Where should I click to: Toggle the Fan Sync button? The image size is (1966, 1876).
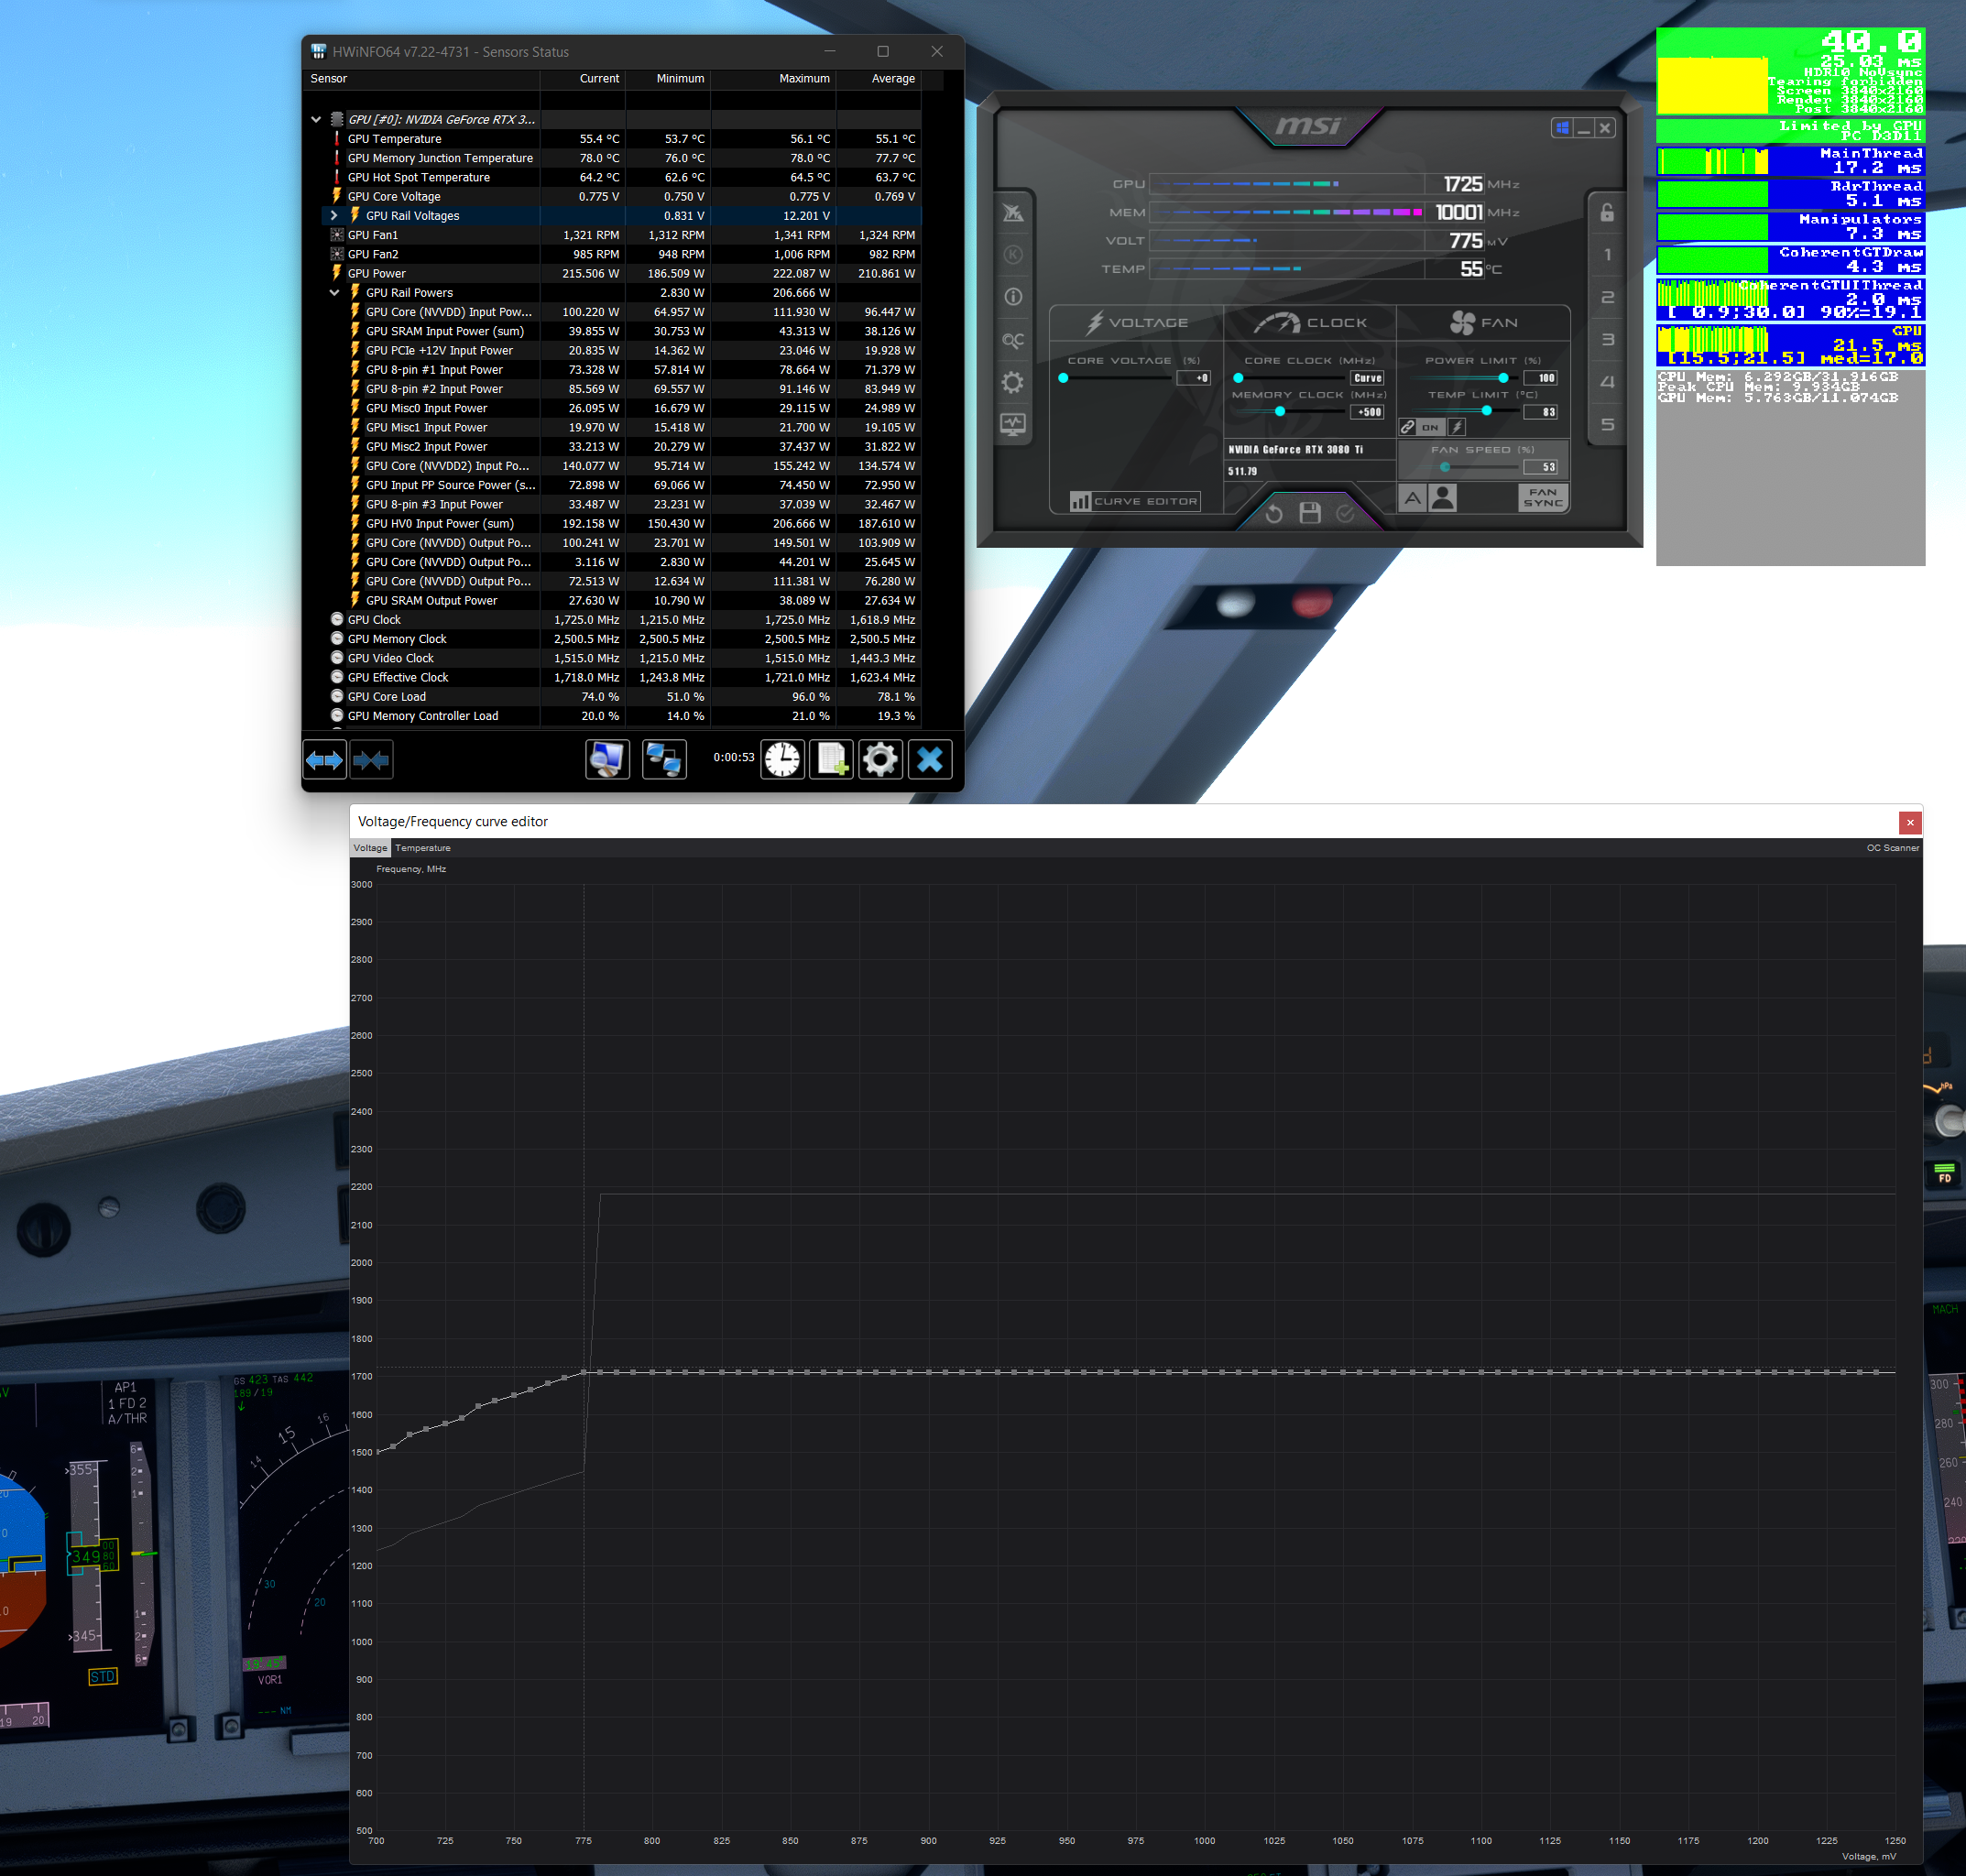point(1543,498)
